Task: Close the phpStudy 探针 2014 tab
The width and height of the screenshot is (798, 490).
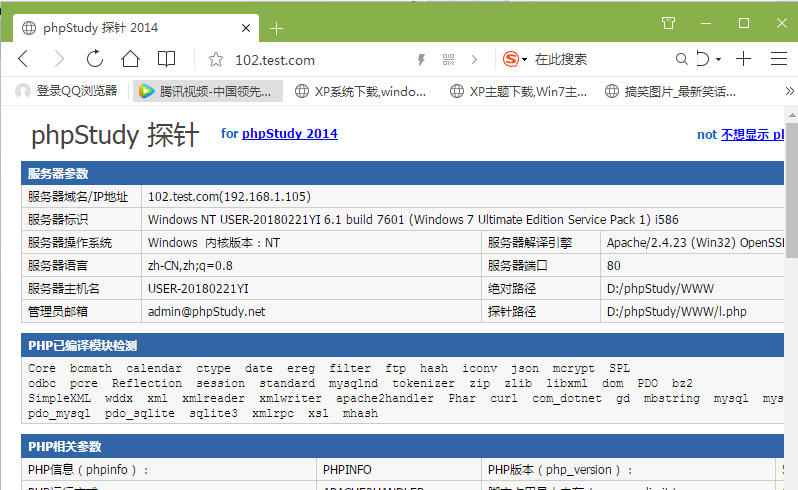Action: pyautogui.click(x=246, y=28)
